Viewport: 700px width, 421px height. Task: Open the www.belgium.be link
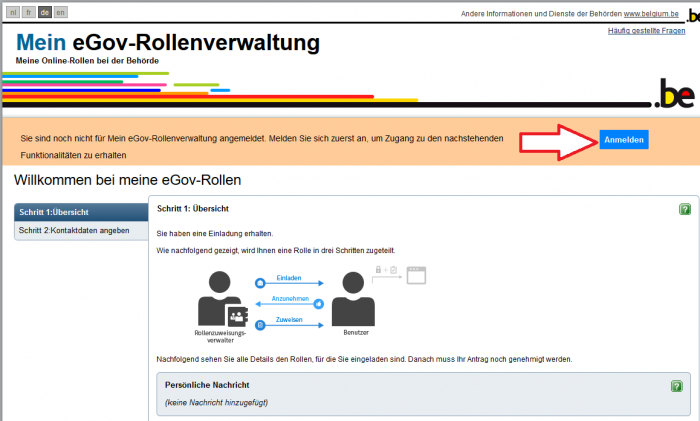pos(651,14)
